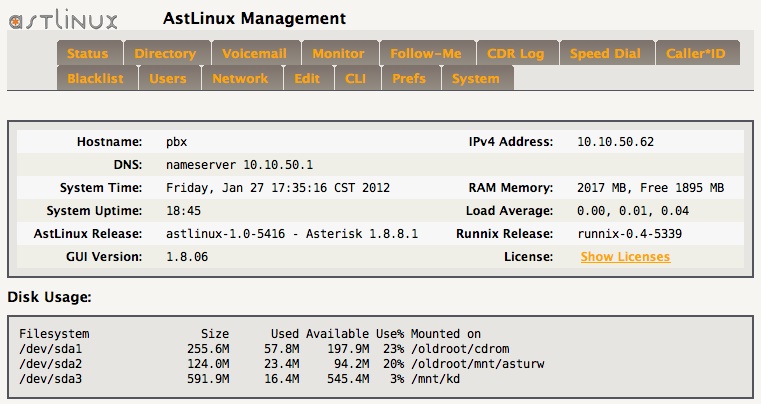This screenshot has width=761, height=404.
Task: Select runnix-0.4-5339 release value
Action: point(629,234)
